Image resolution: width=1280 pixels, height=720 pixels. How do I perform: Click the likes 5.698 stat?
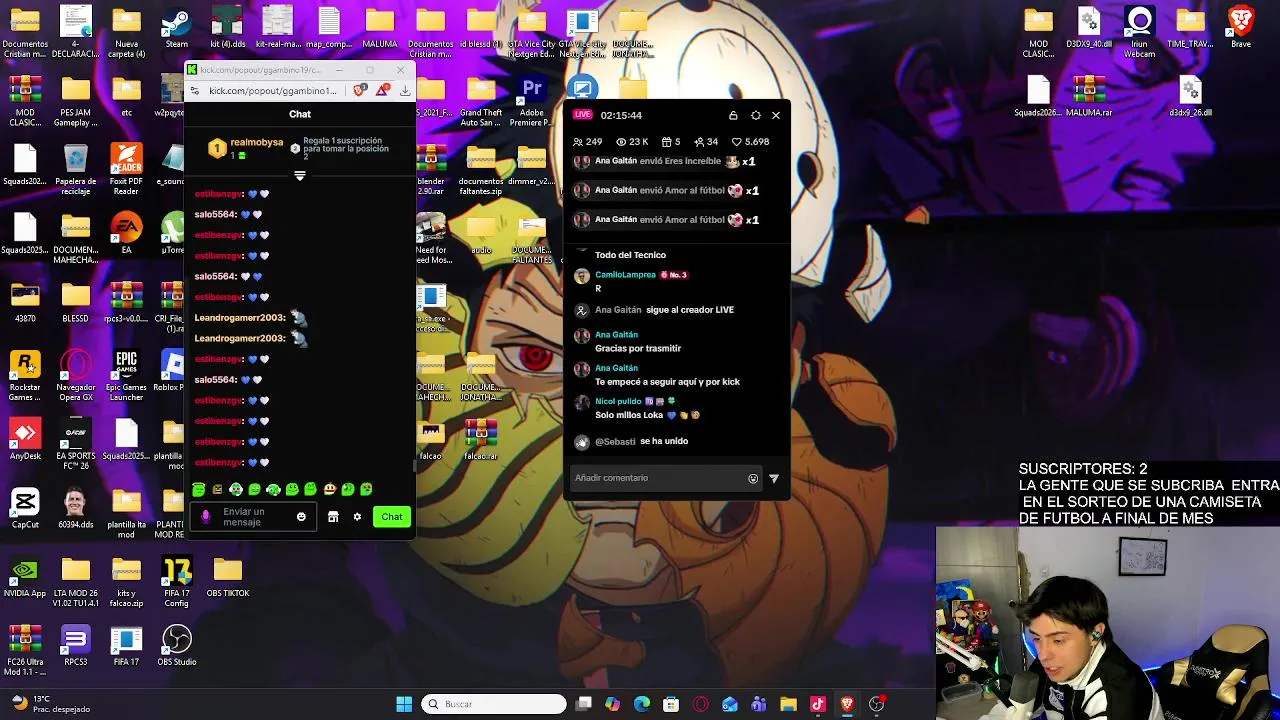point(750,142)
